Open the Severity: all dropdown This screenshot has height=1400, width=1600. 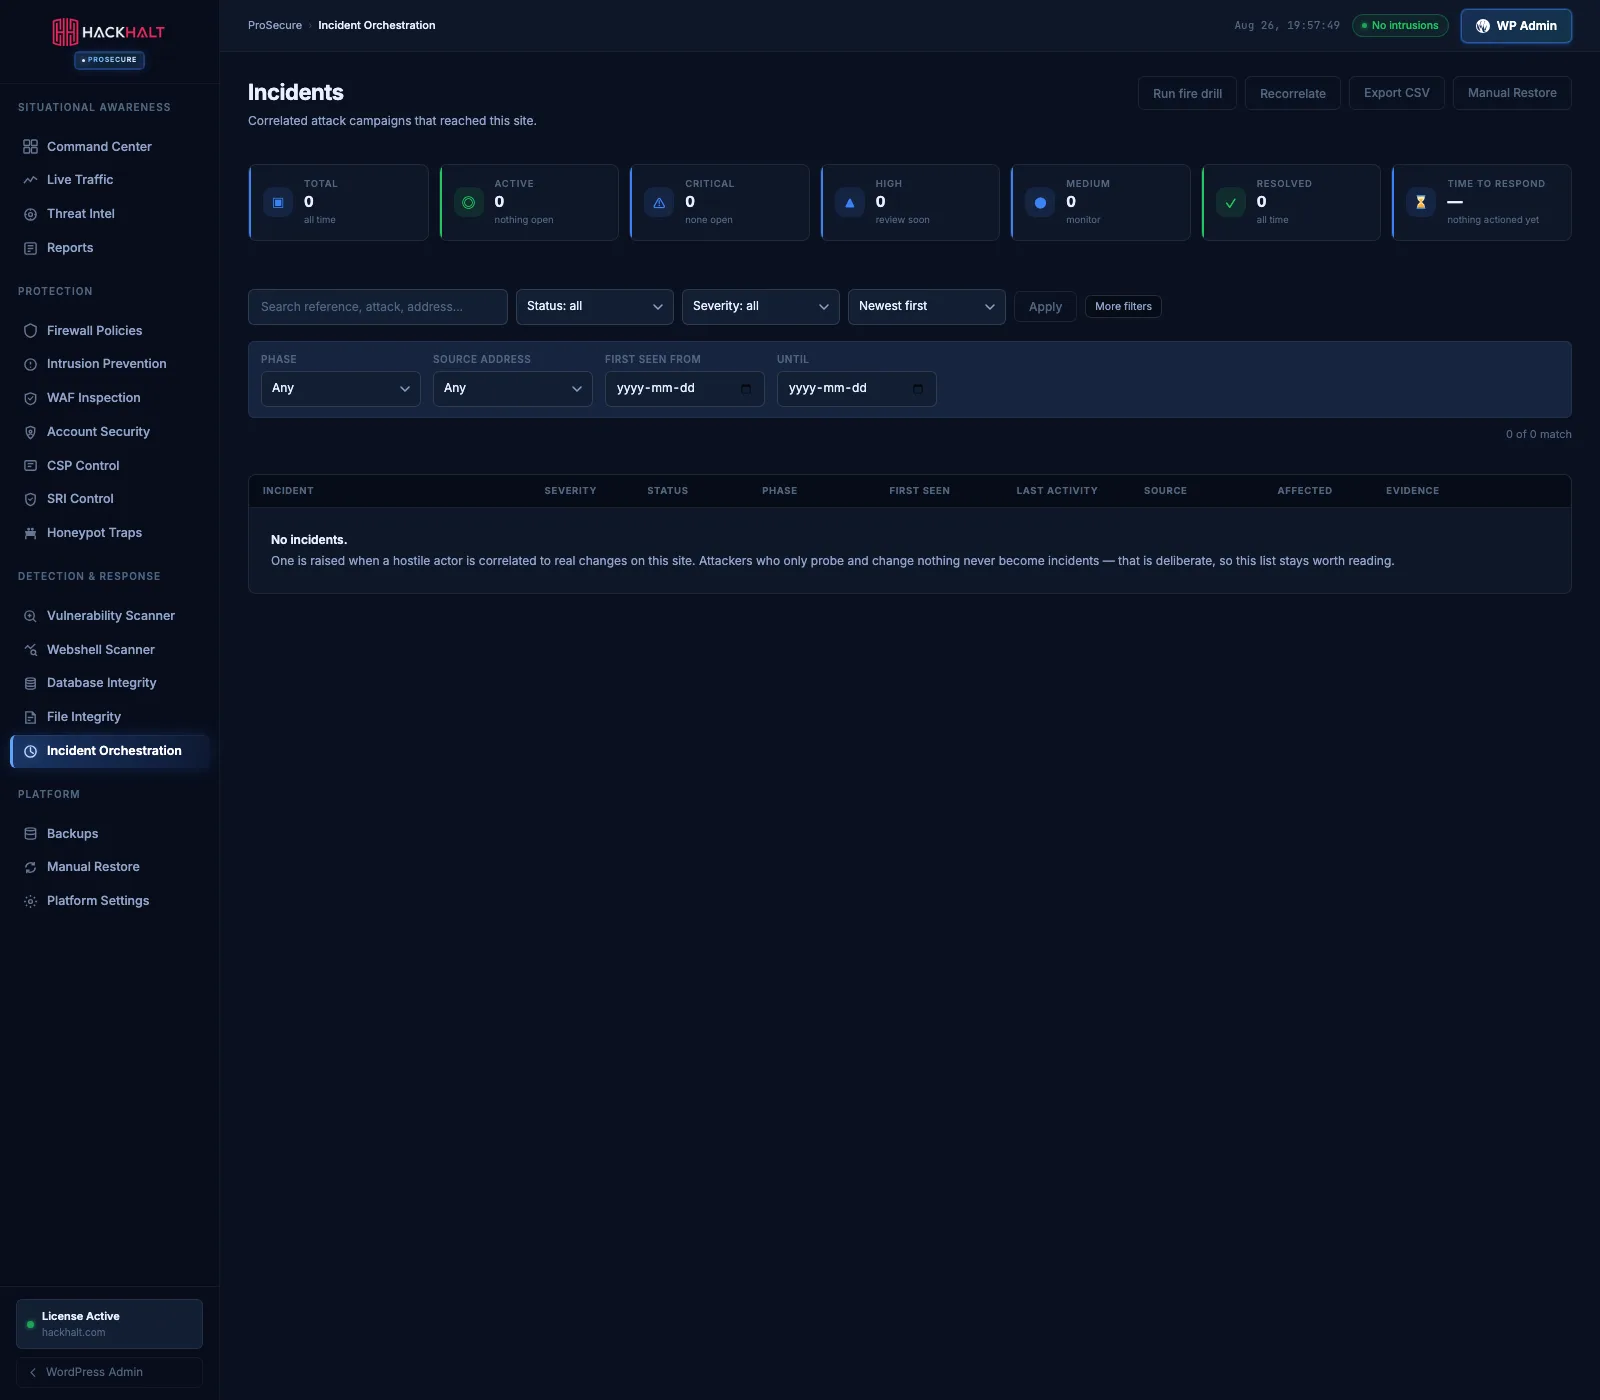pyautogui.click(x=761, y=307)
